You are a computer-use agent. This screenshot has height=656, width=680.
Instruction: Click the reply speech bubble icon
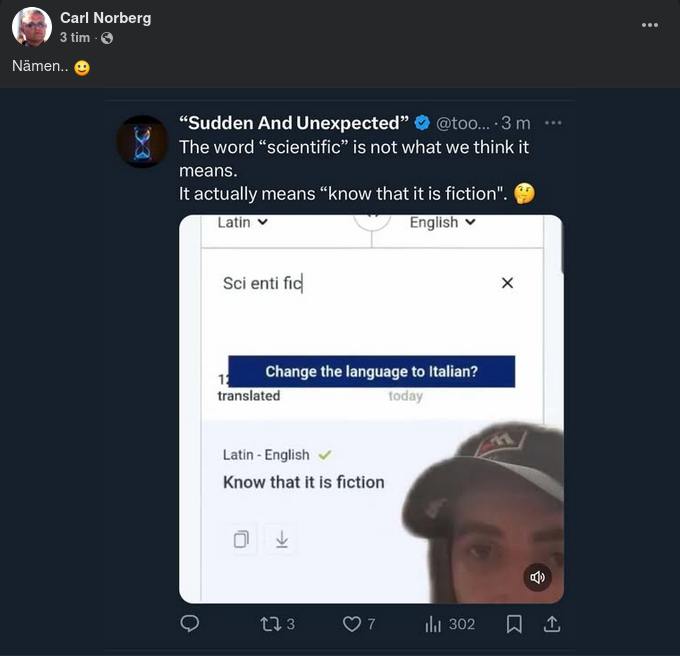point(189,624)
